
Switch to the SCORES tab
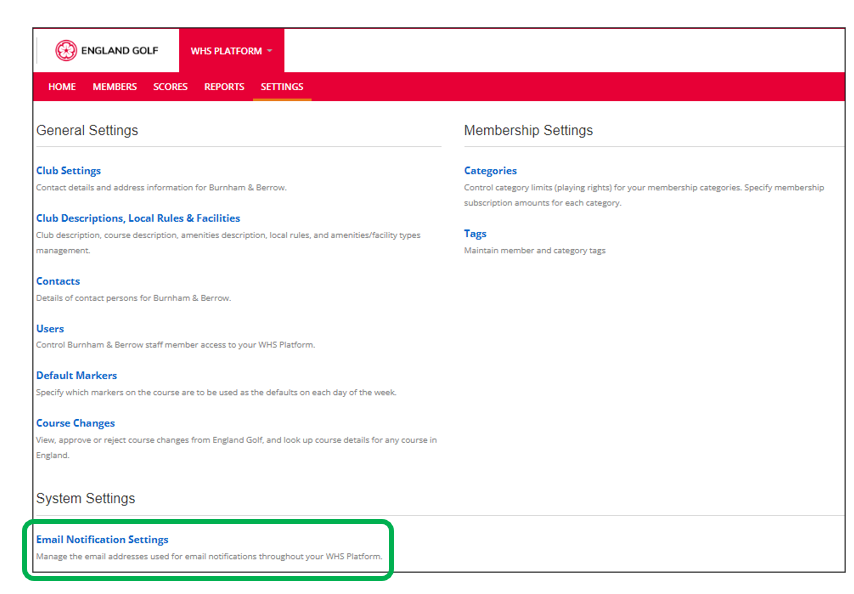point(169,87)
